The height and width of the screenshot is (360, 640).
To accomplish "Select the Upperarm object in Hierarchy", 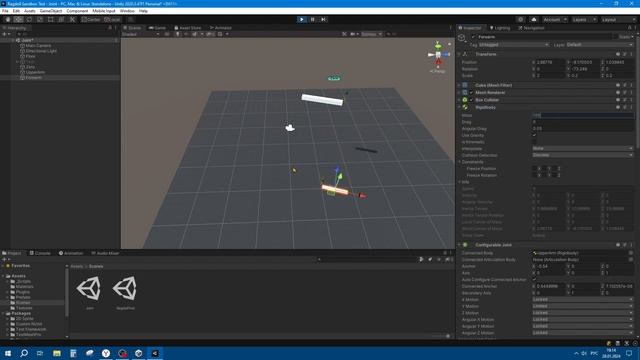I will point(35,72).
